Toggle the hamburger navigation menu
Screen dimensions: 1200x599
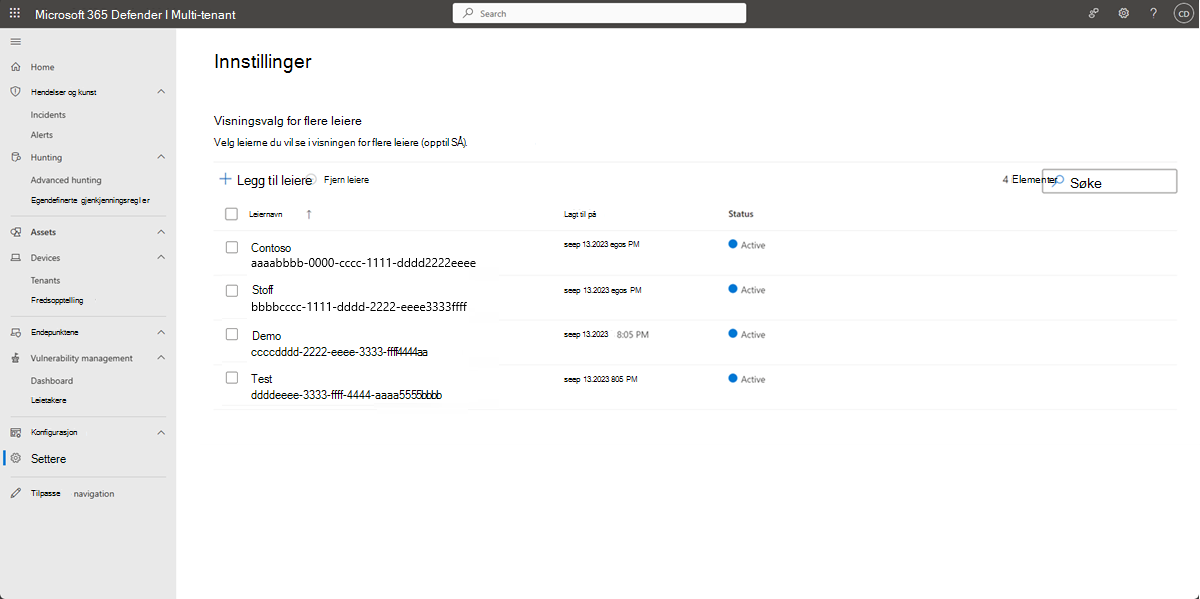[x=15, y=41]
